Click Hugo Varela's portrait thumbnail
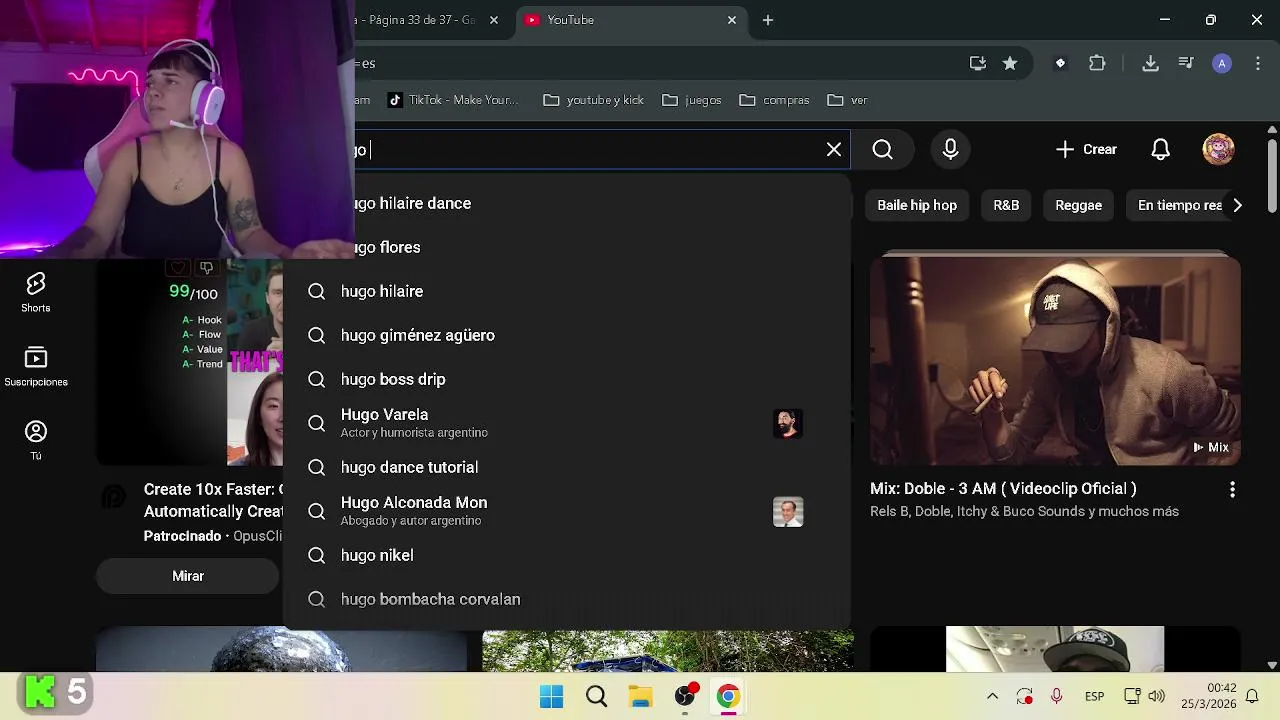This screenshot has width=1280, height=720. pos(788,423)
